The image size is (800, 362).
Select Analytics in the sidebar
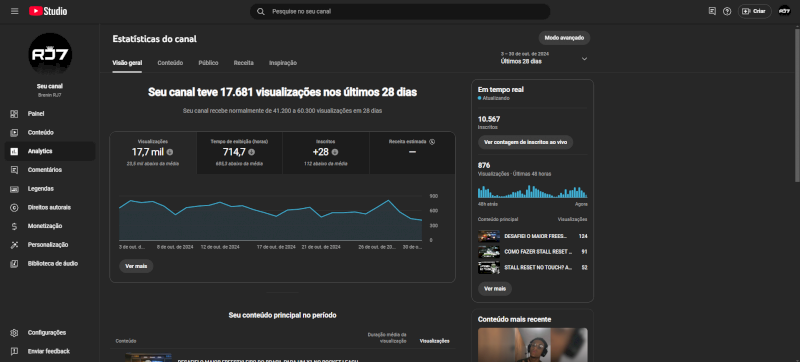point(50,151)
